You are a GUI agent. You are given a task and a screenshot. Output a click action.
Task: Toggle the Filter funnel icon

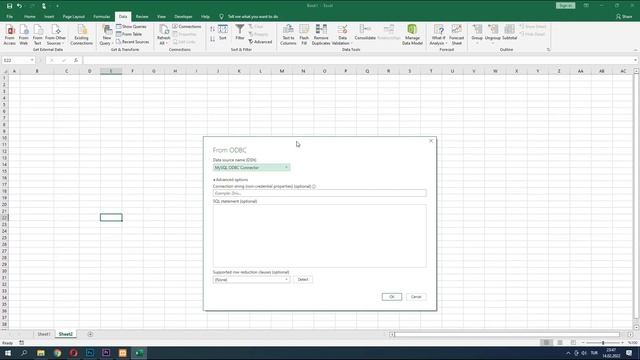240,32
